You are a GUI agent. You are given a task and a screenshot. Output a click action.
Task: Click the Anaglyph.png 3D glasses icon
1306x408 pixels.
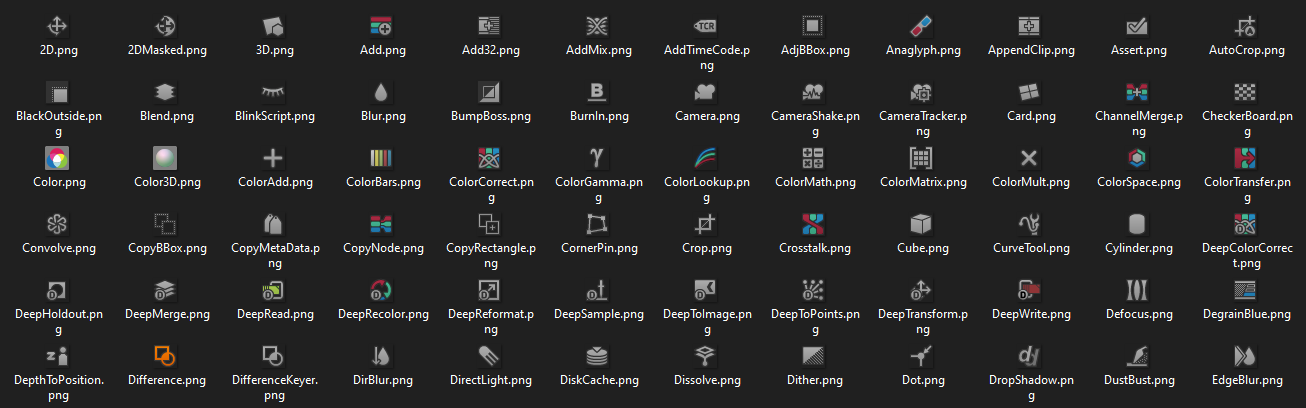point(923,26)
